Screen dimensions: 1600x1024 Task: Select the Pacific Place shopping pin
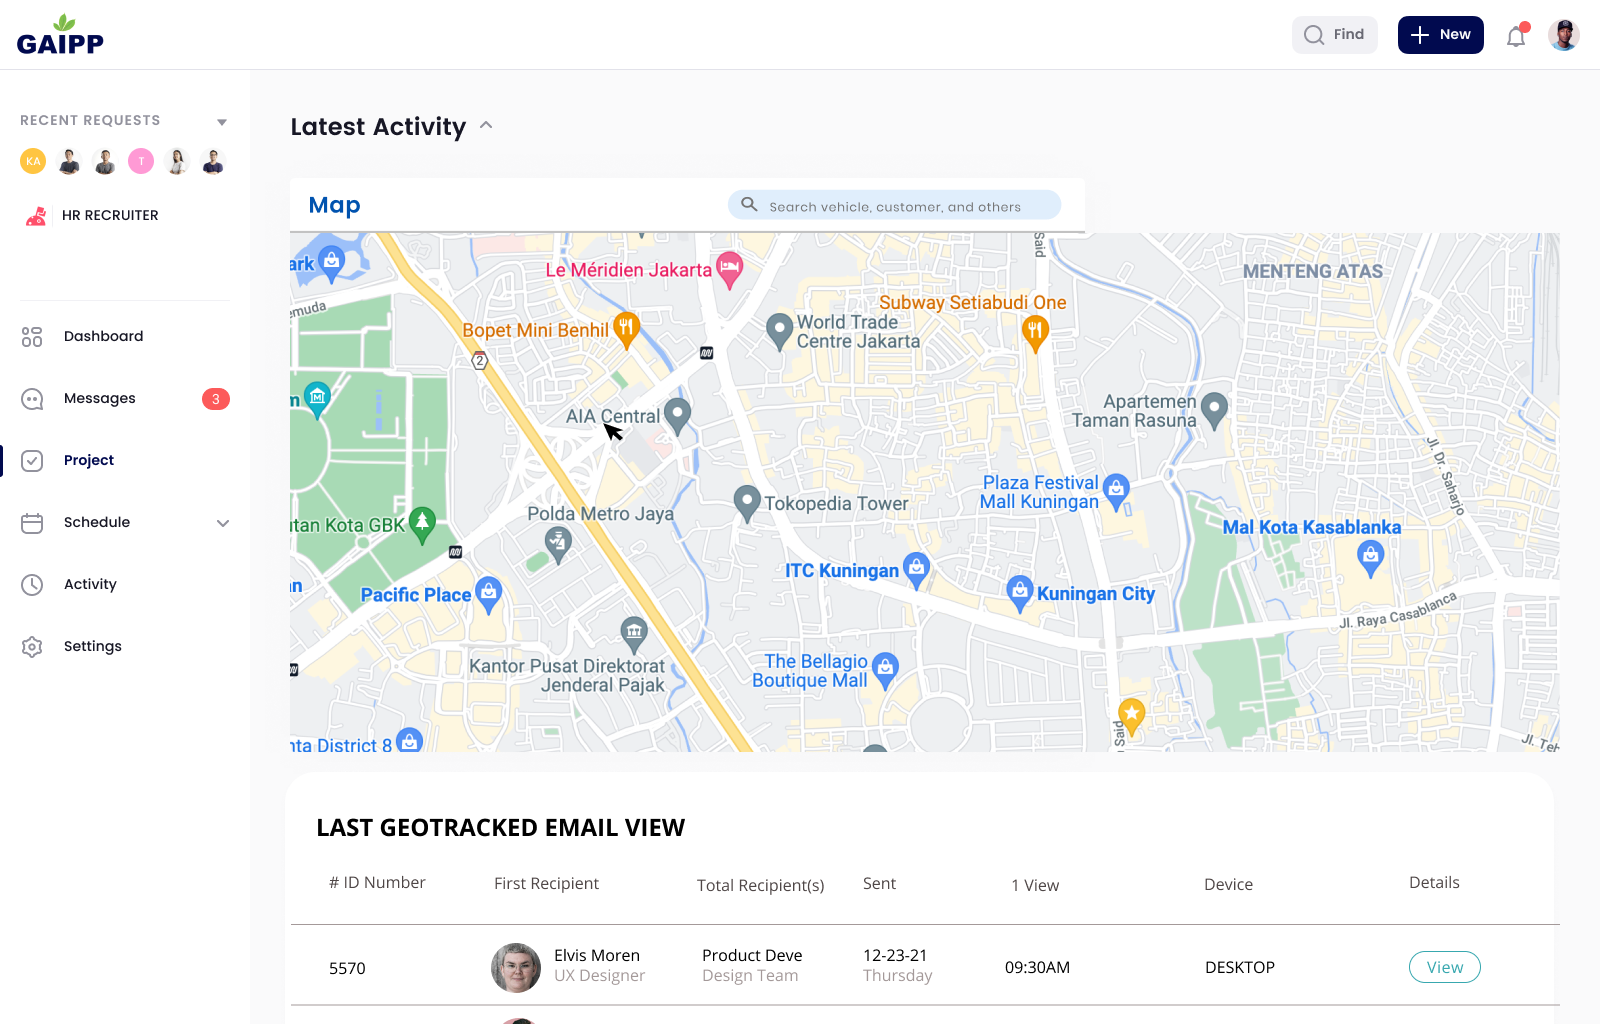point(488,595)
